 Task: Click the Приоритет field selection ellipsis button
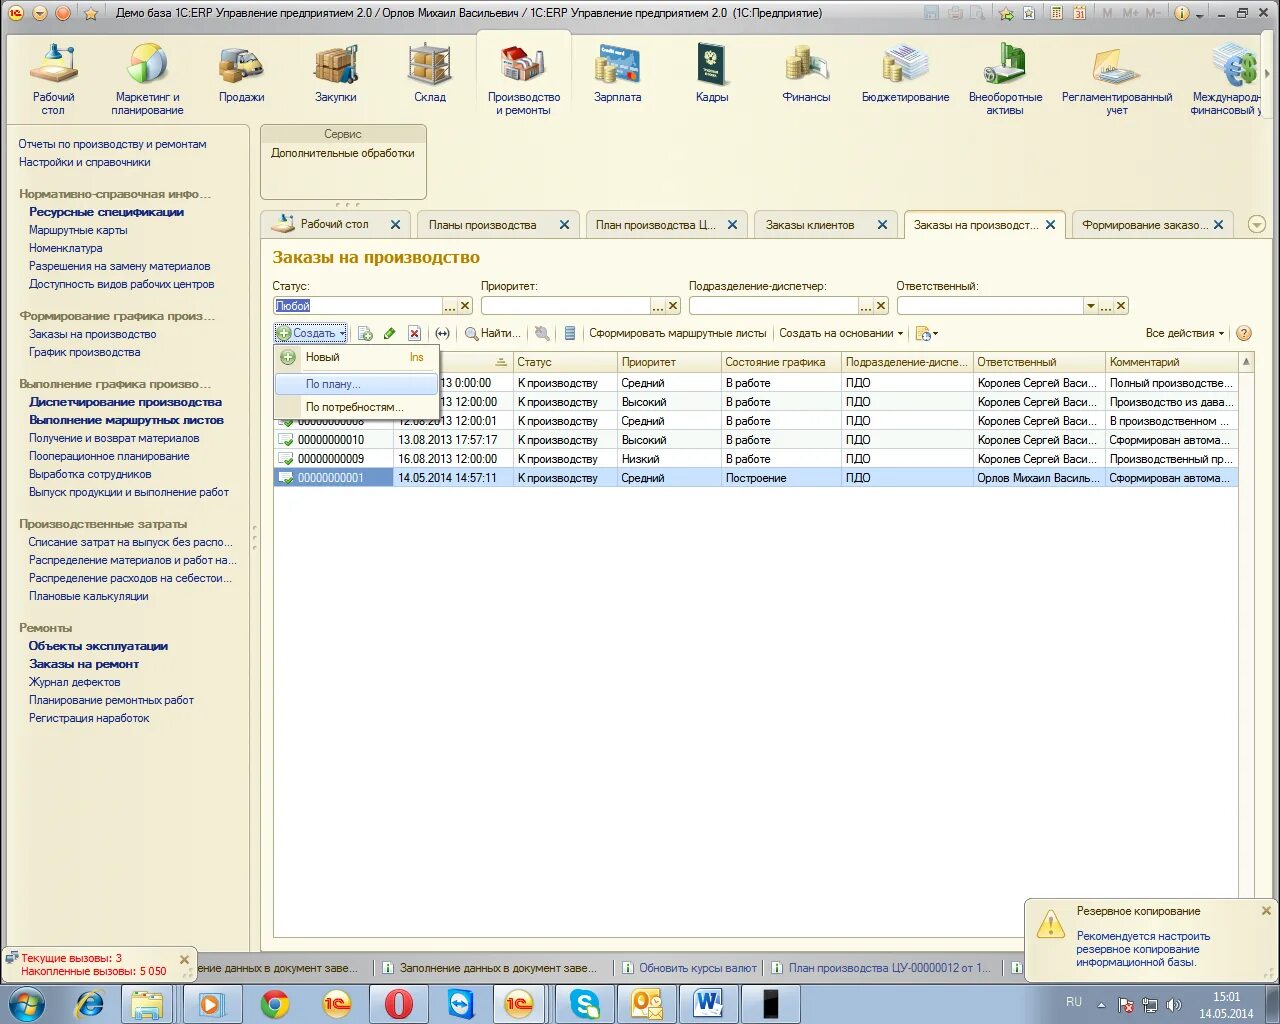click(x=658, y=306)
